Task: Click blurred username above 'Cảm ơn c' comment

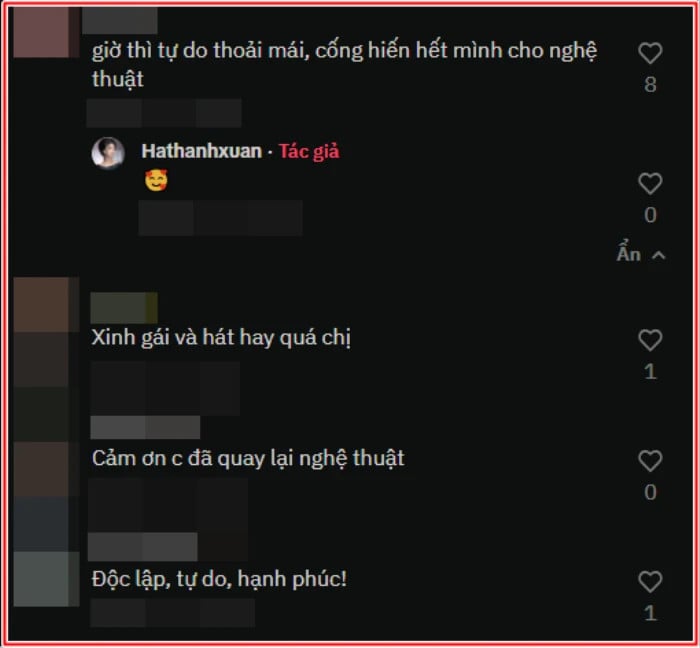Action: pyautogui.click(x=145, y=428)
